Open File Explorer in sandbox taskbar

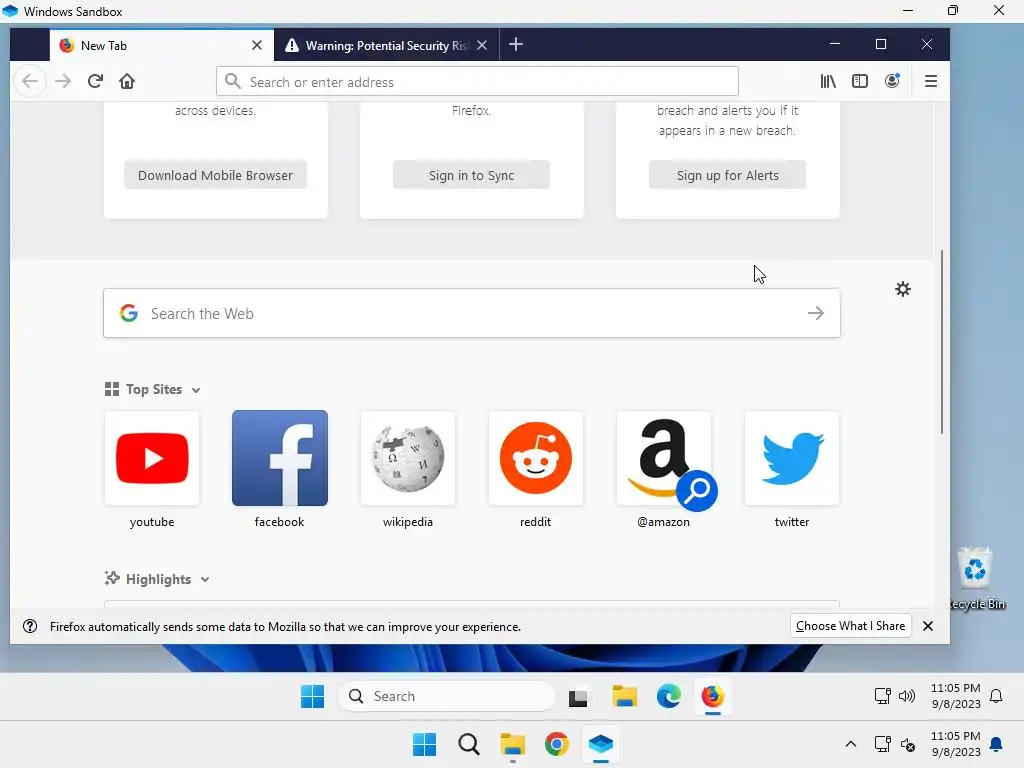pyautogui.click(x=624, y=696)
